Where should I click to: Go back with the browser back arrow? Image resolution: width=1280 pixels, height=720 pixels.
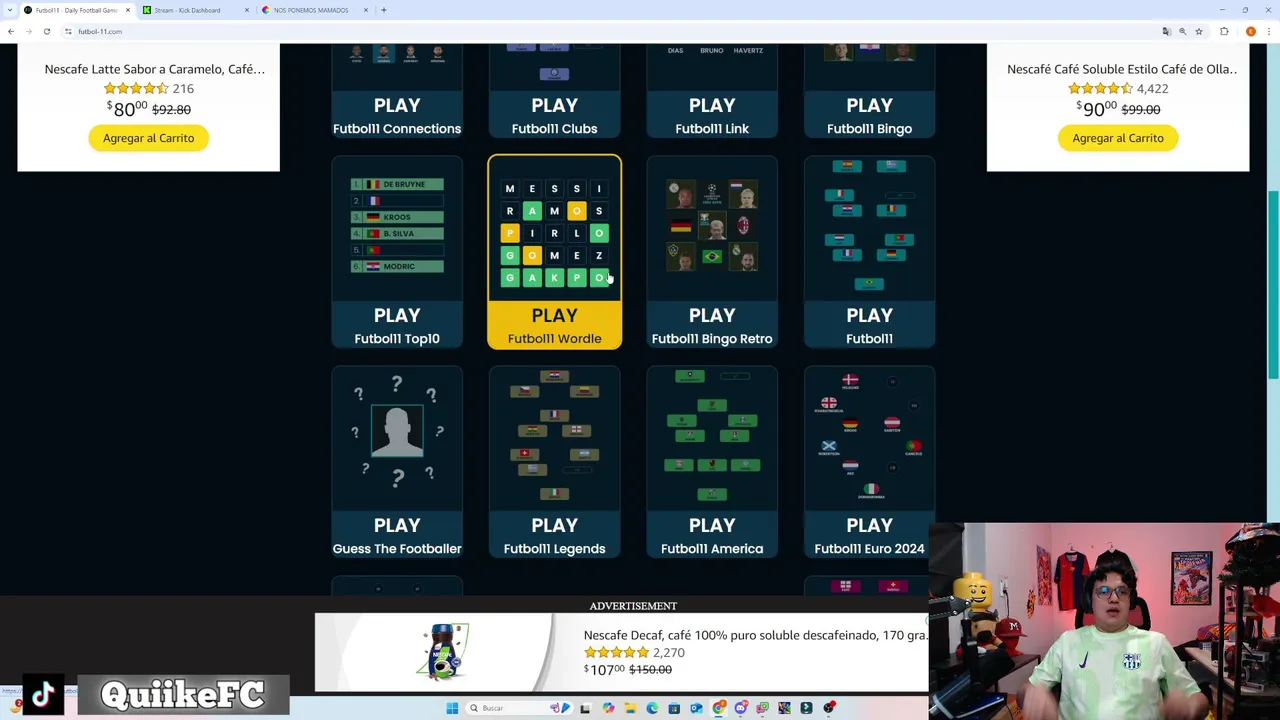10,31
